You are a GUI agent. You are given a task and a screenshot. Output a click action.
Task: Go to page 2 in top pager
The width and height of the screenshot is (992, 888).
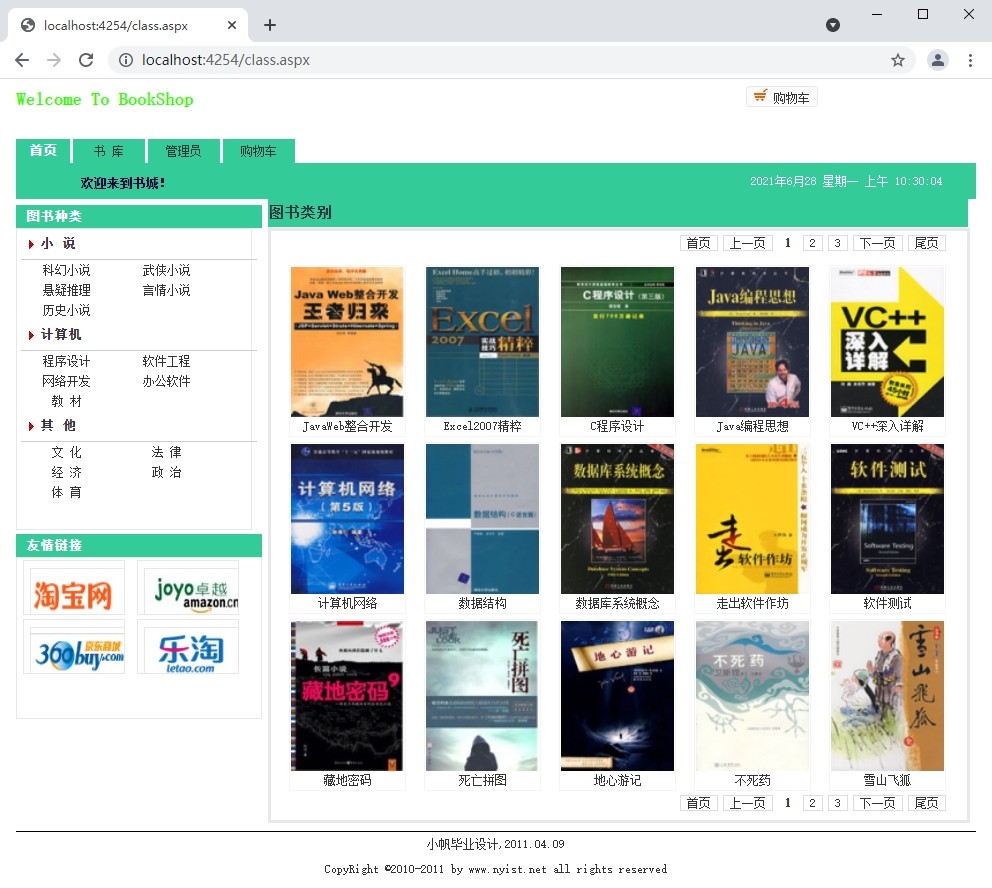(x=812, y=244)
